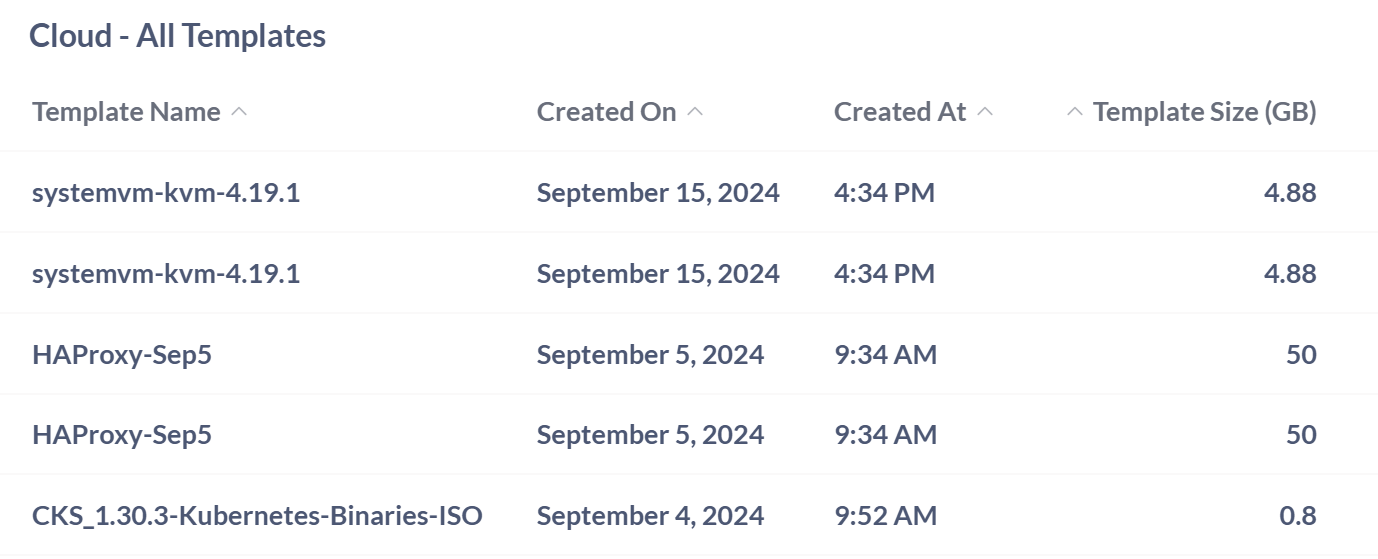
Task: Select the second systemvm-kvm-4.19.1 template name
Action: coord(166,274)
